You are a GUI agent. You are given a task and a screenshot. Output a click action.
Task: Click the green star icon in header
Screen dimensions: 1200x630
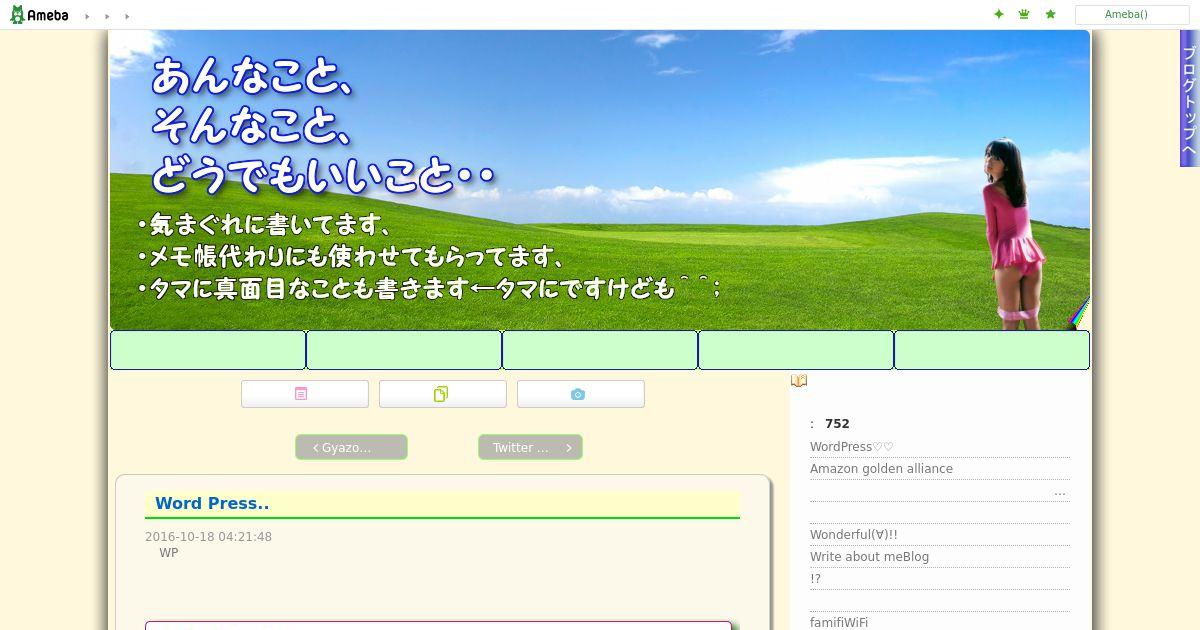[1050, 14]
